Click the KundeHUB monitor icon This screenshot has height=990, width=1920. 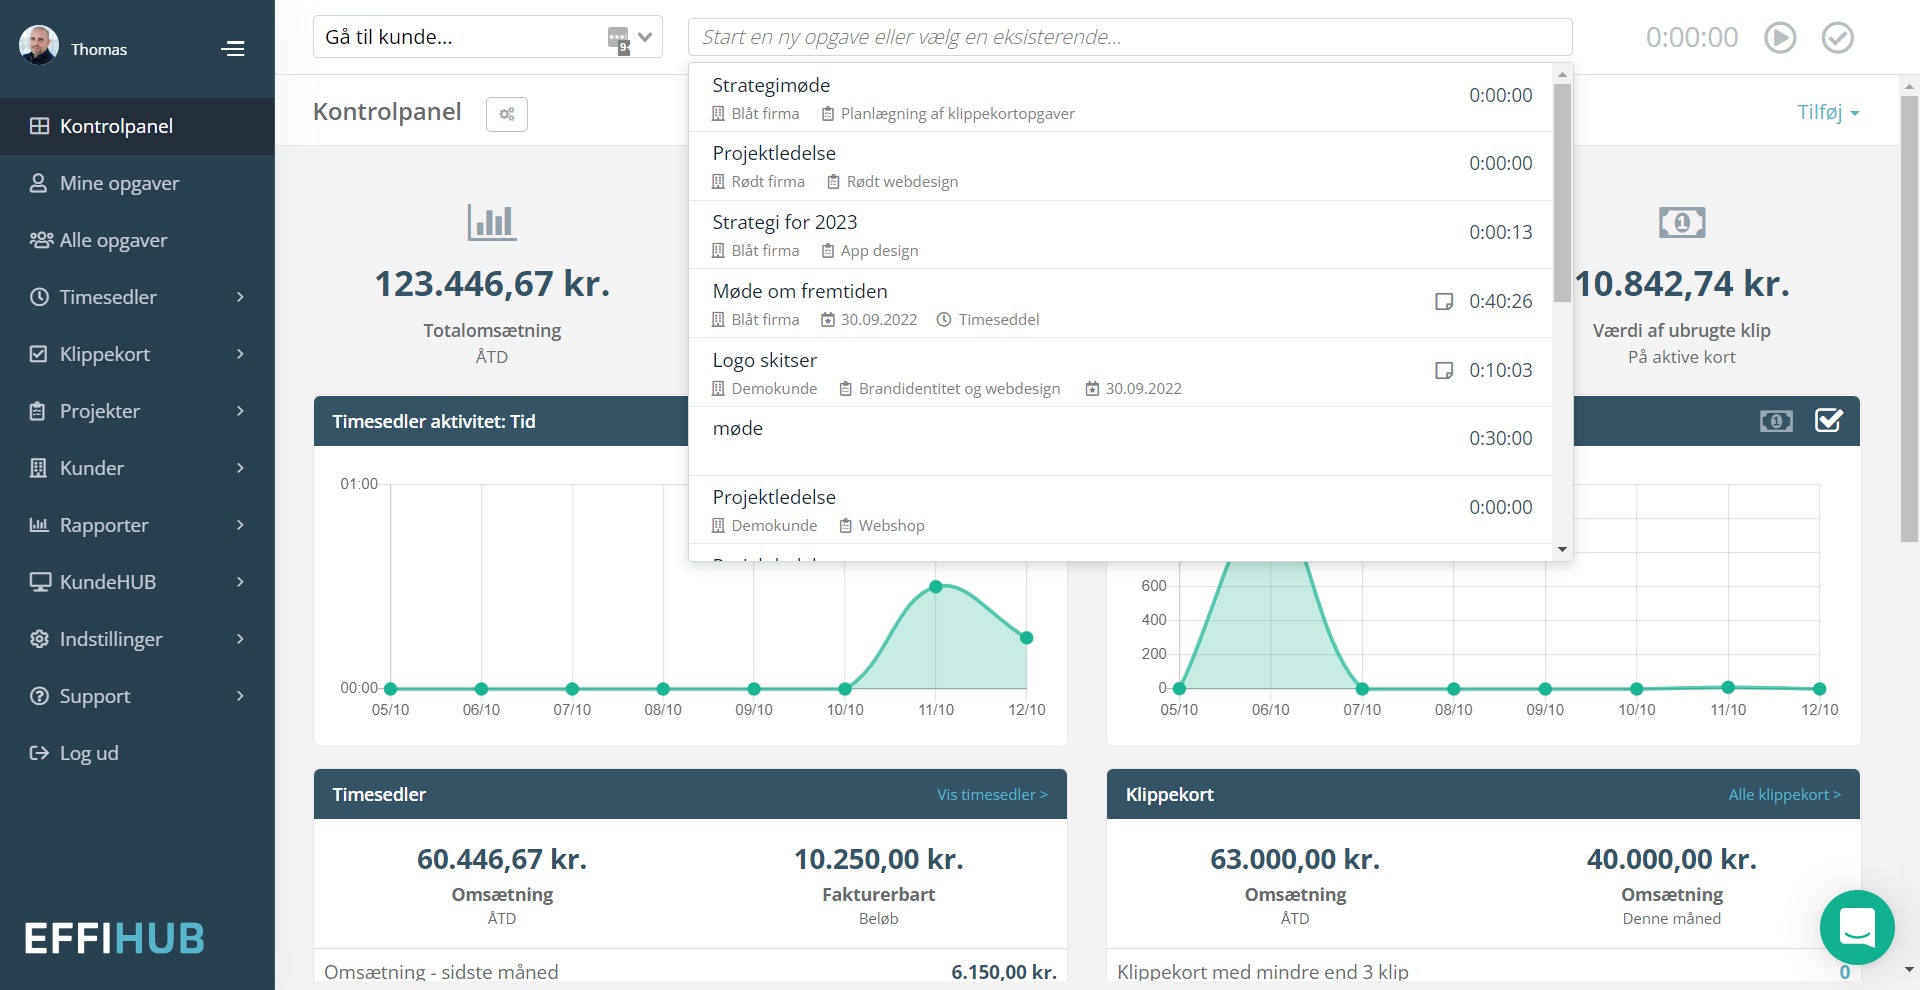[40, 582]
